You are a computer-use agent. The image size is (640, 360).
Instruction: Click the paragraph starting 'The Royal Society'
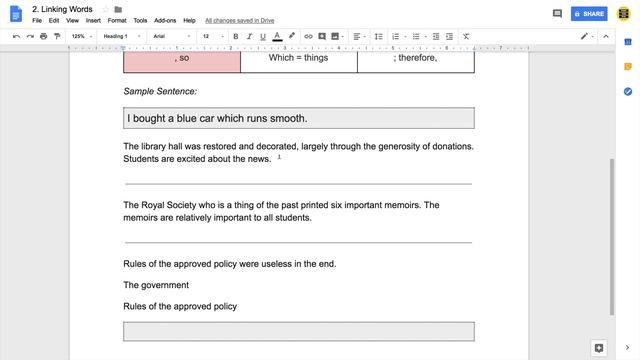[281, 211]
